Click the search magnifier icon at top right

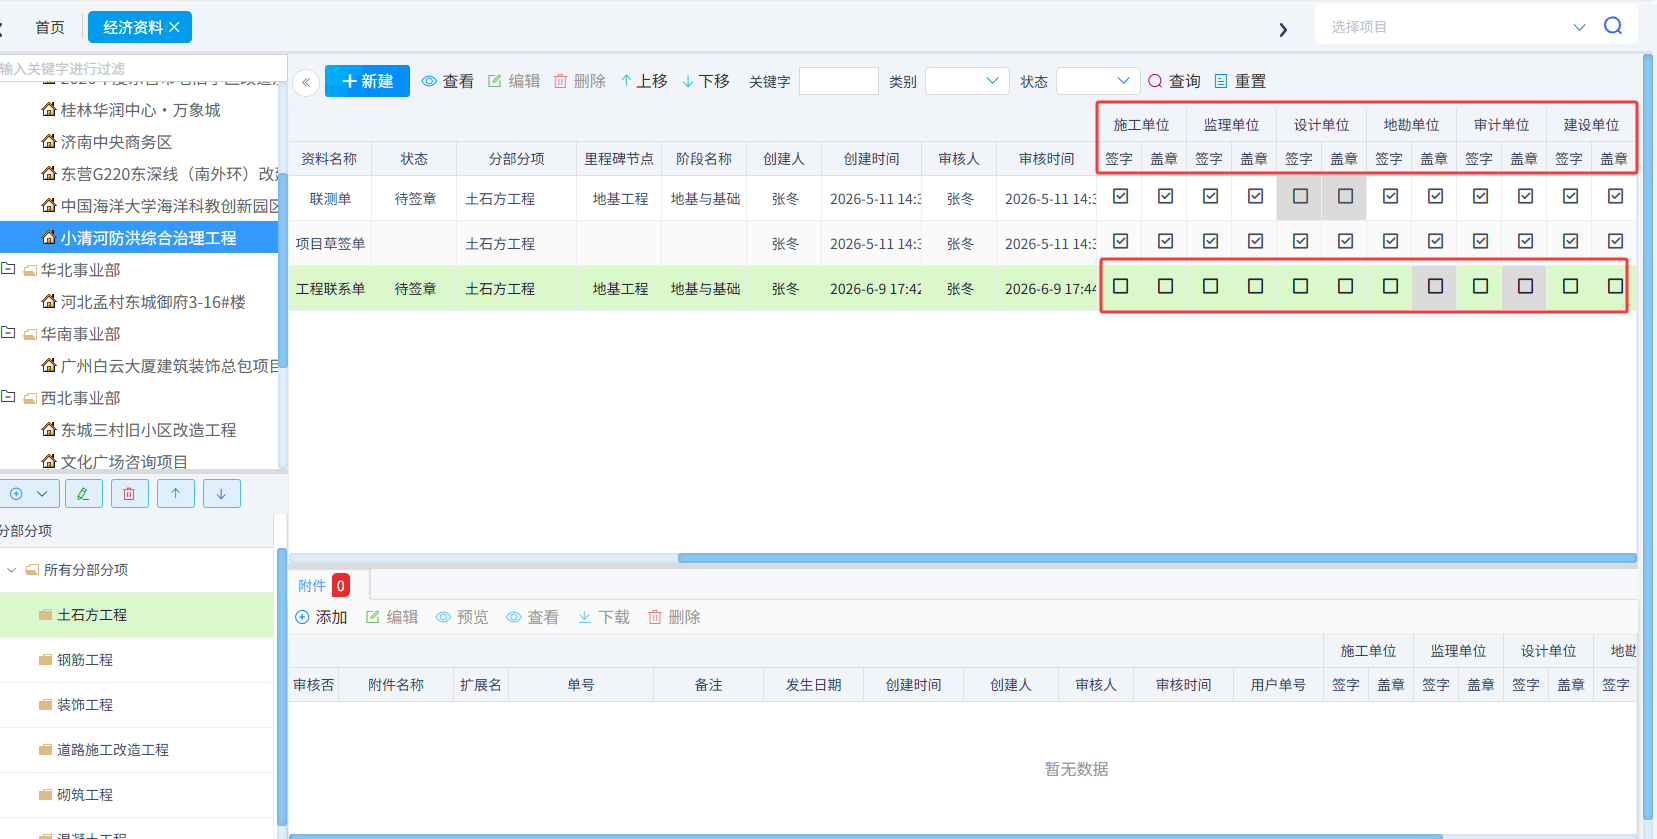[1613, 26]
